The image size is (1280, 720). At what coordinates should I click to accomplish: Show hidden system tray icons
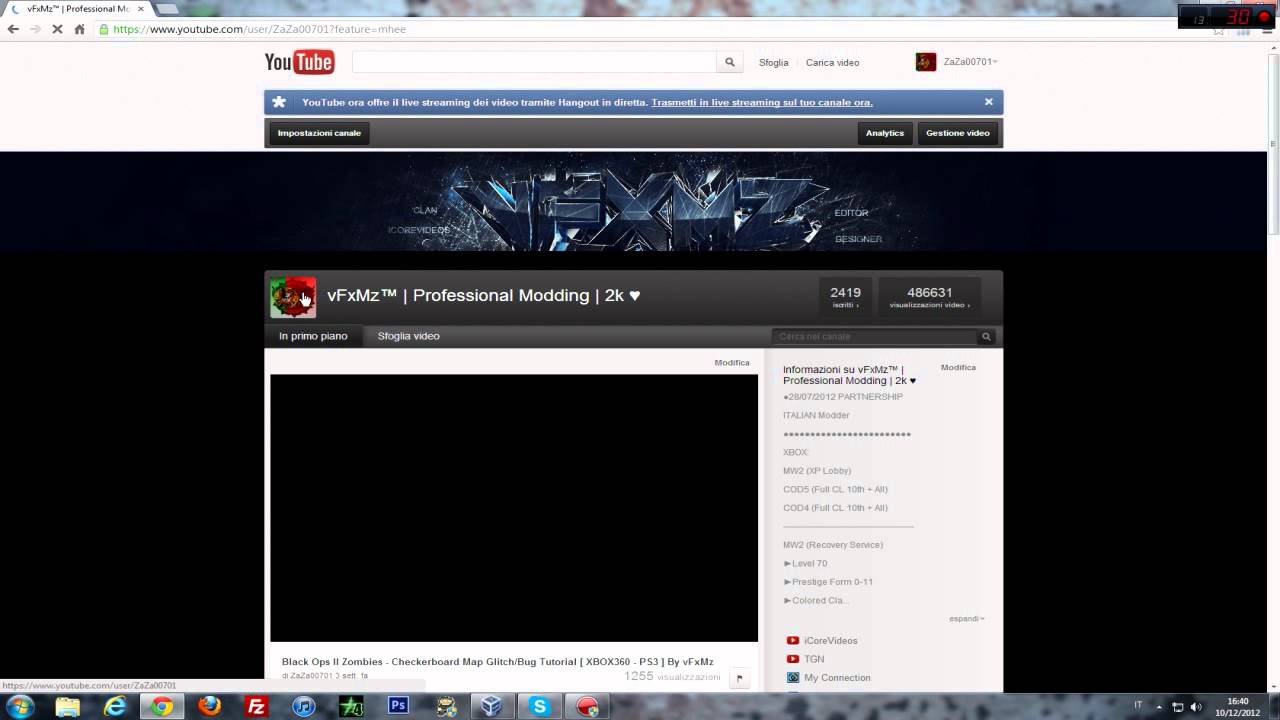point(1159,707)
